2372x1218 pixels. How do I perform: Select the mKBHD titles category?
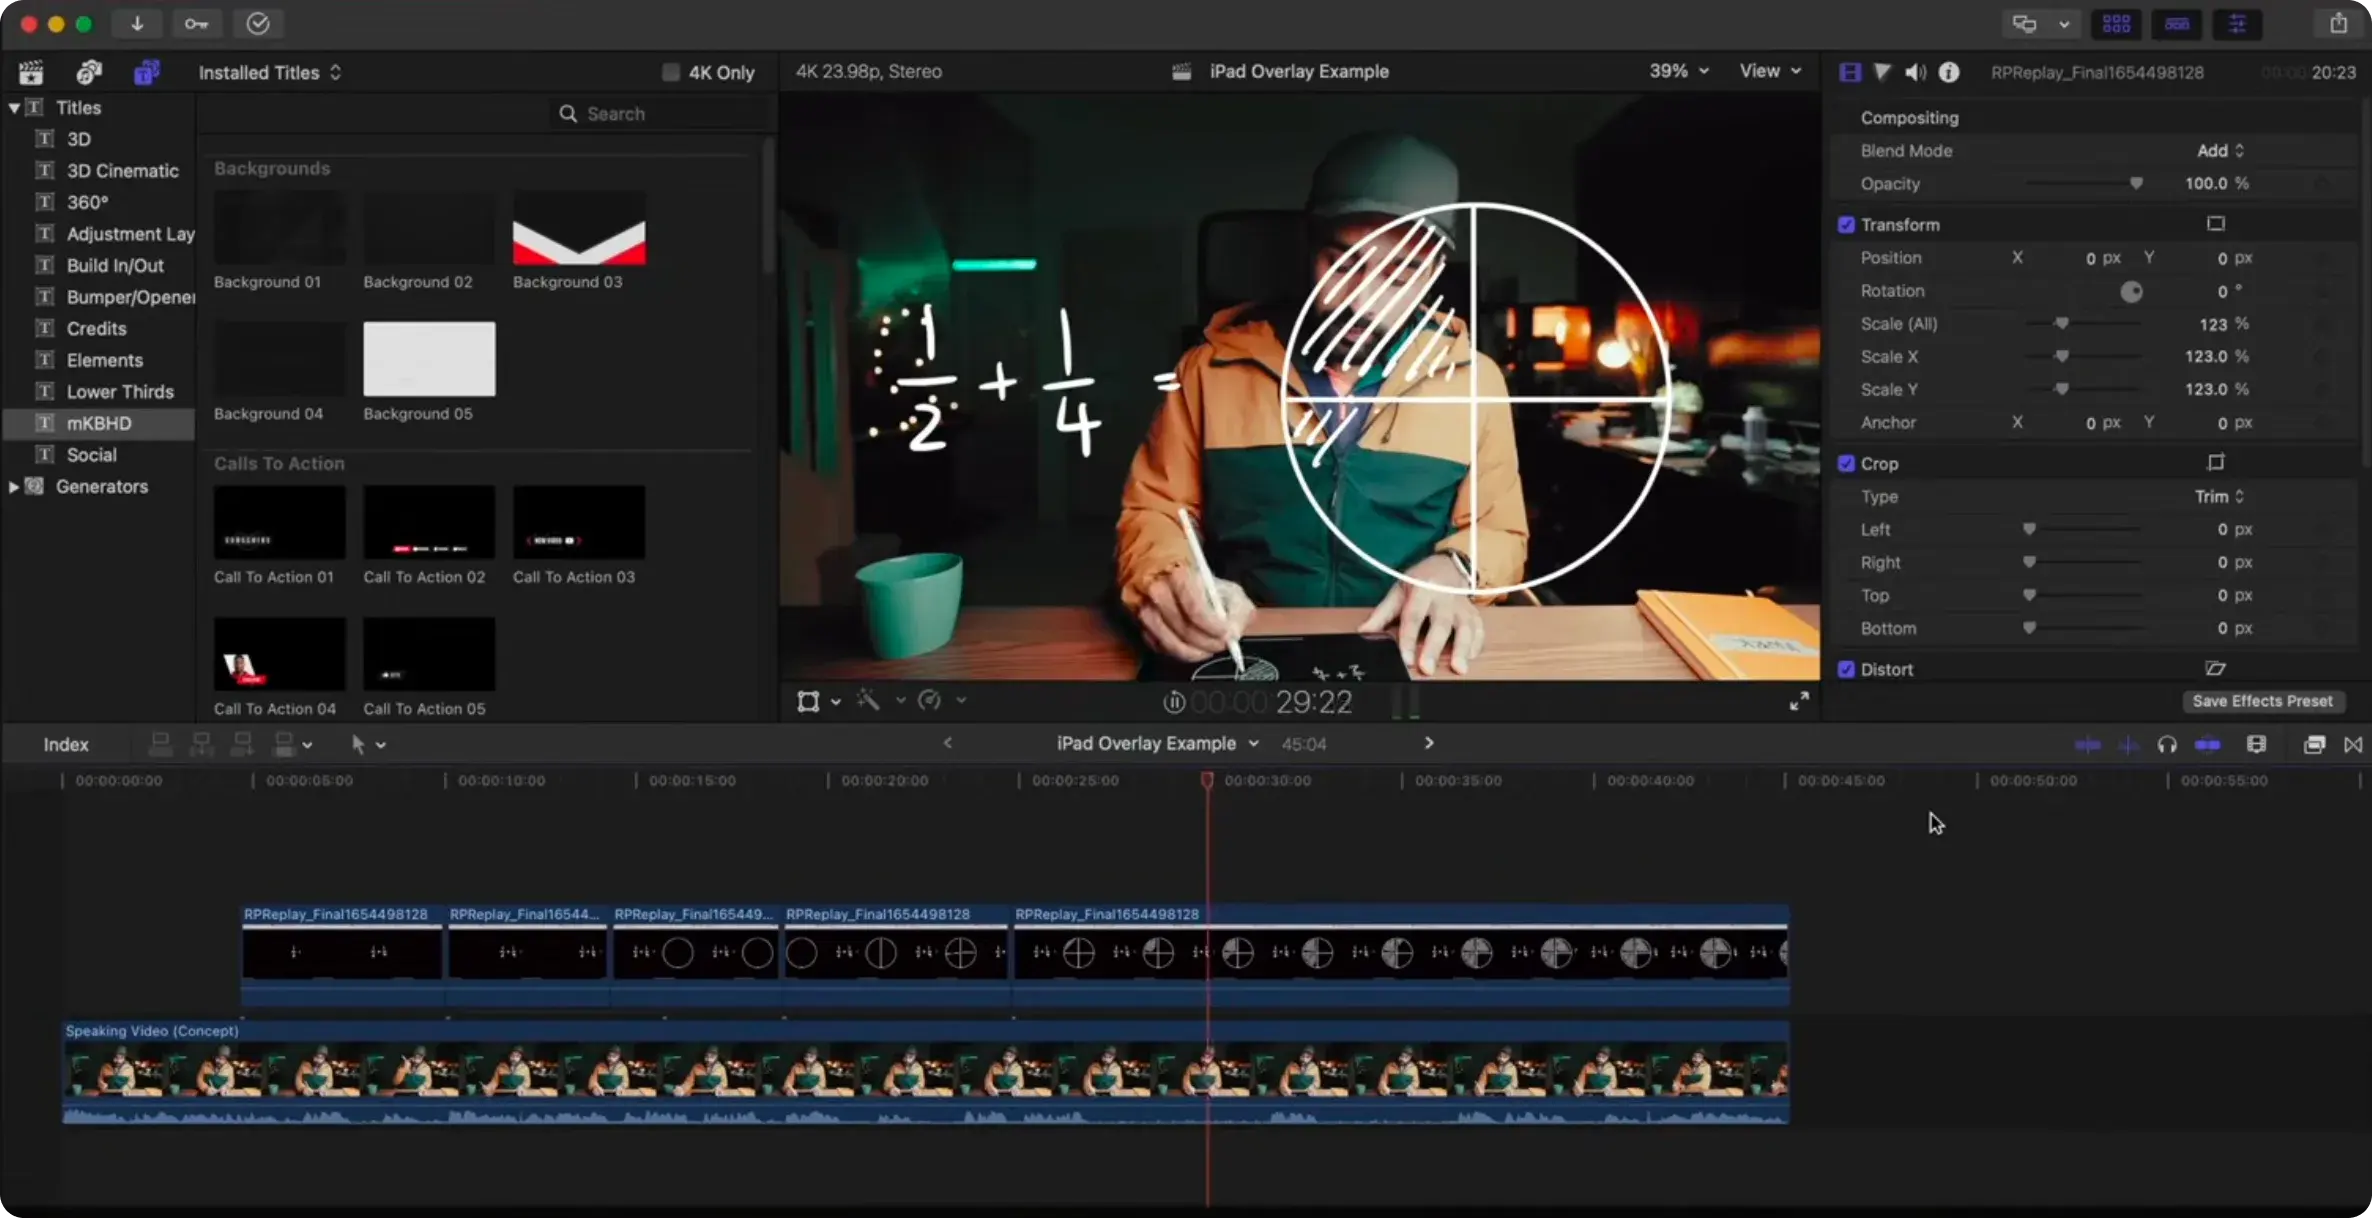pos(99,424)
